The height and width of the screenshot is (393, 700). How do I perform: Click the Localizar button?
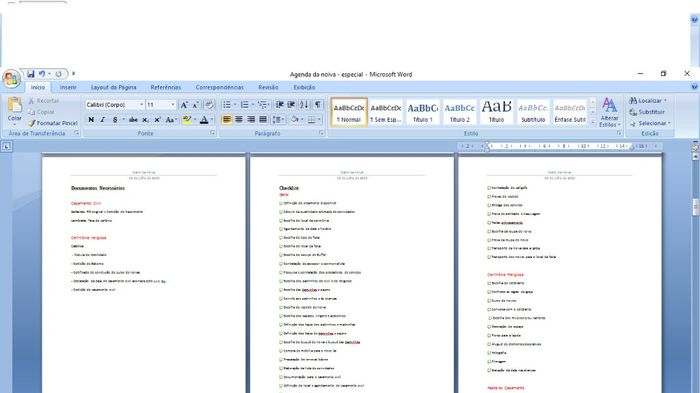coord(648,101)
